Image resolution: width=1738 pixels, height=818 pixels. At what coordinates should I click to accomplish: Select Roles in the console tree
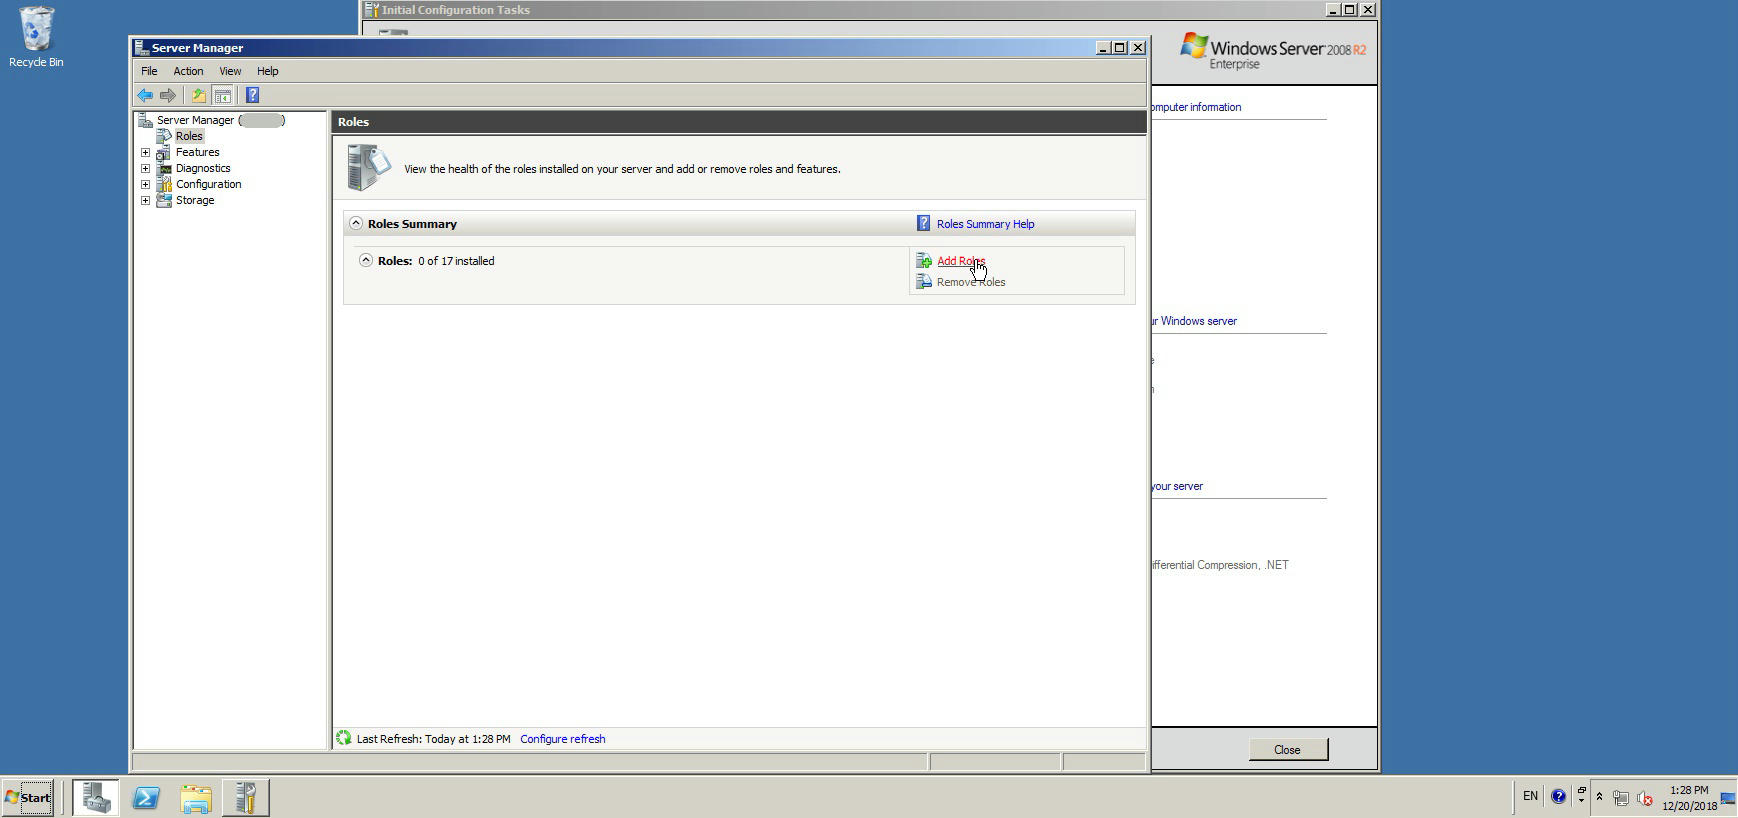189,136
